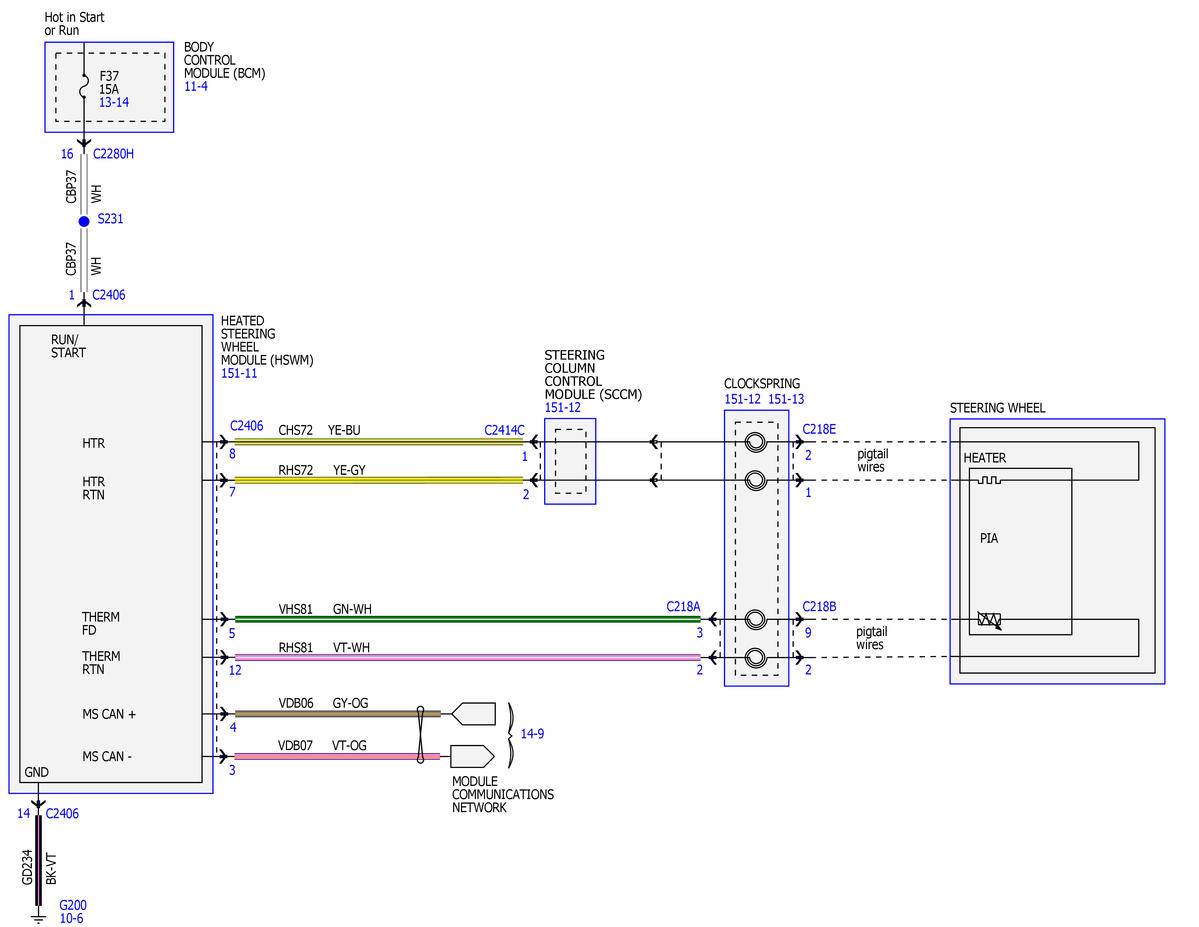Select the PIA label in the steering wheel
Screen dimensions: 1199x927
(989, 538)
